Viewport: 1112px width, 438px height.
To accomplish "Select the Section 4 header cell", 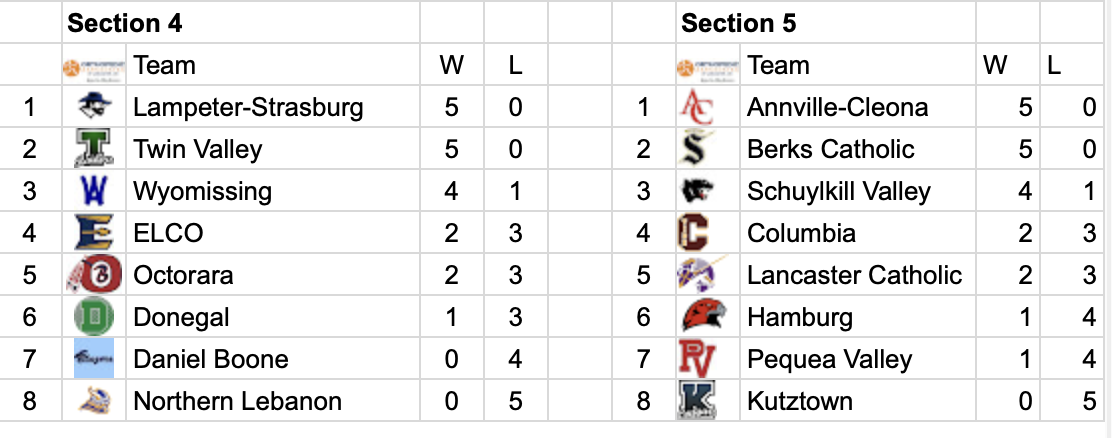I will (240, 22).
